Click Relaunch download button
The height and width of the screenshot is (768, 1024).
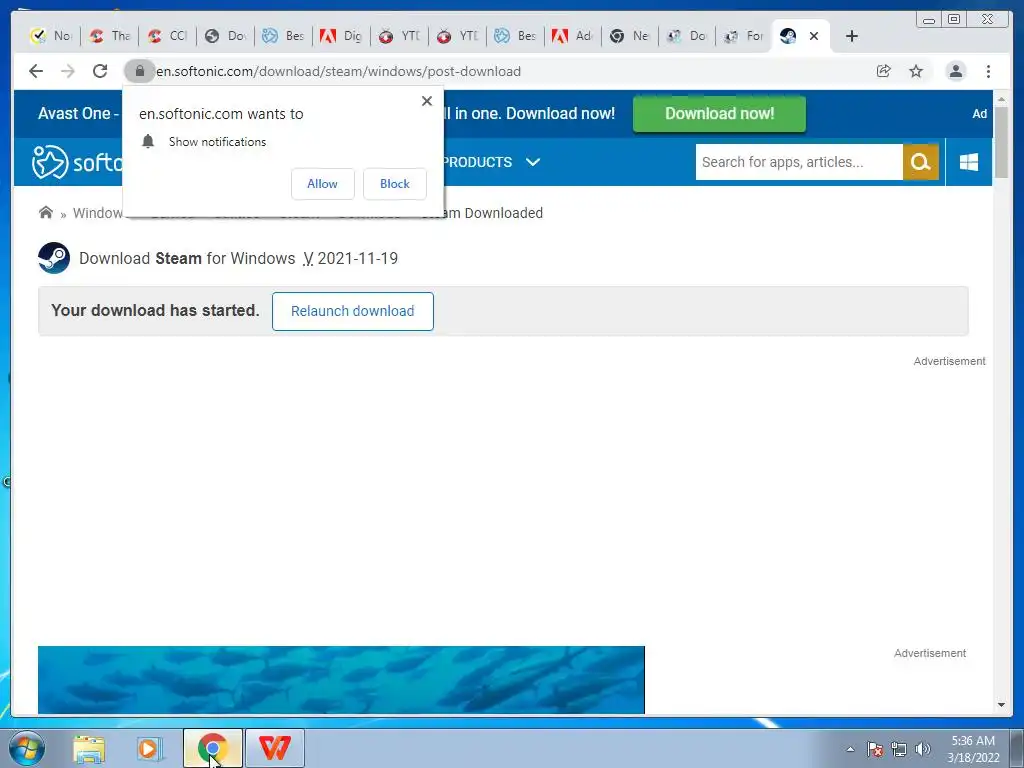click(x=353, y=312)
